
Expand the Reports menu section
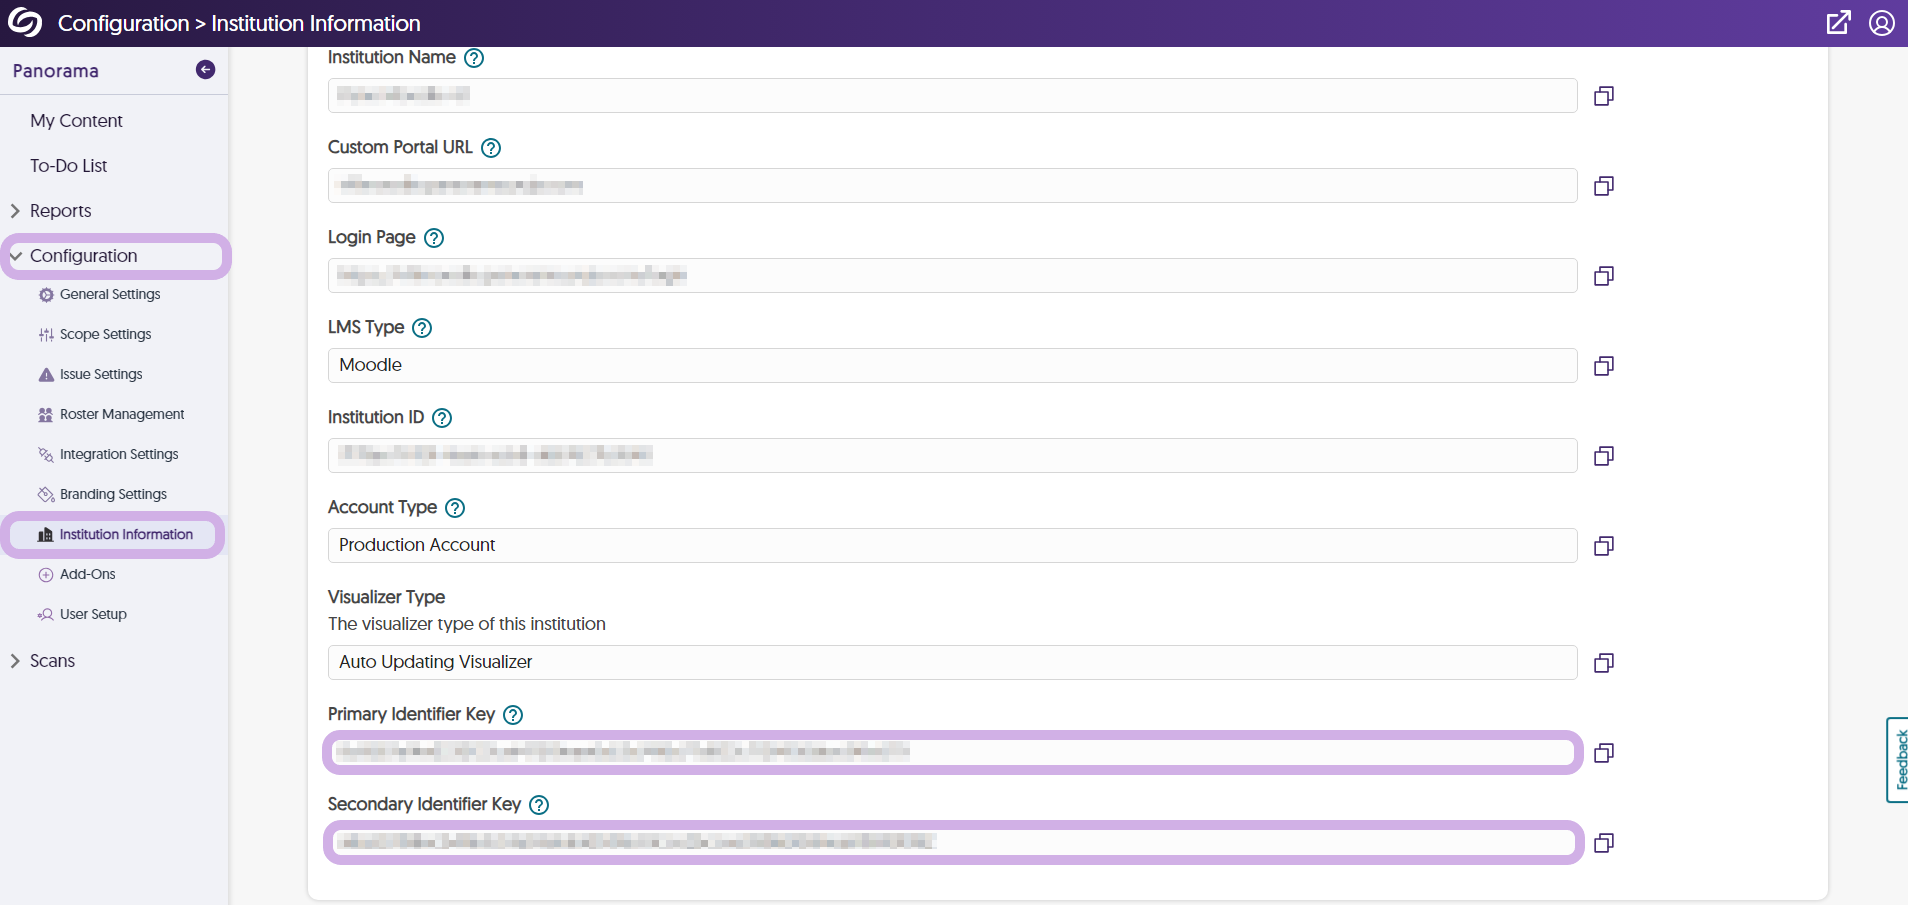pos(60,211)
